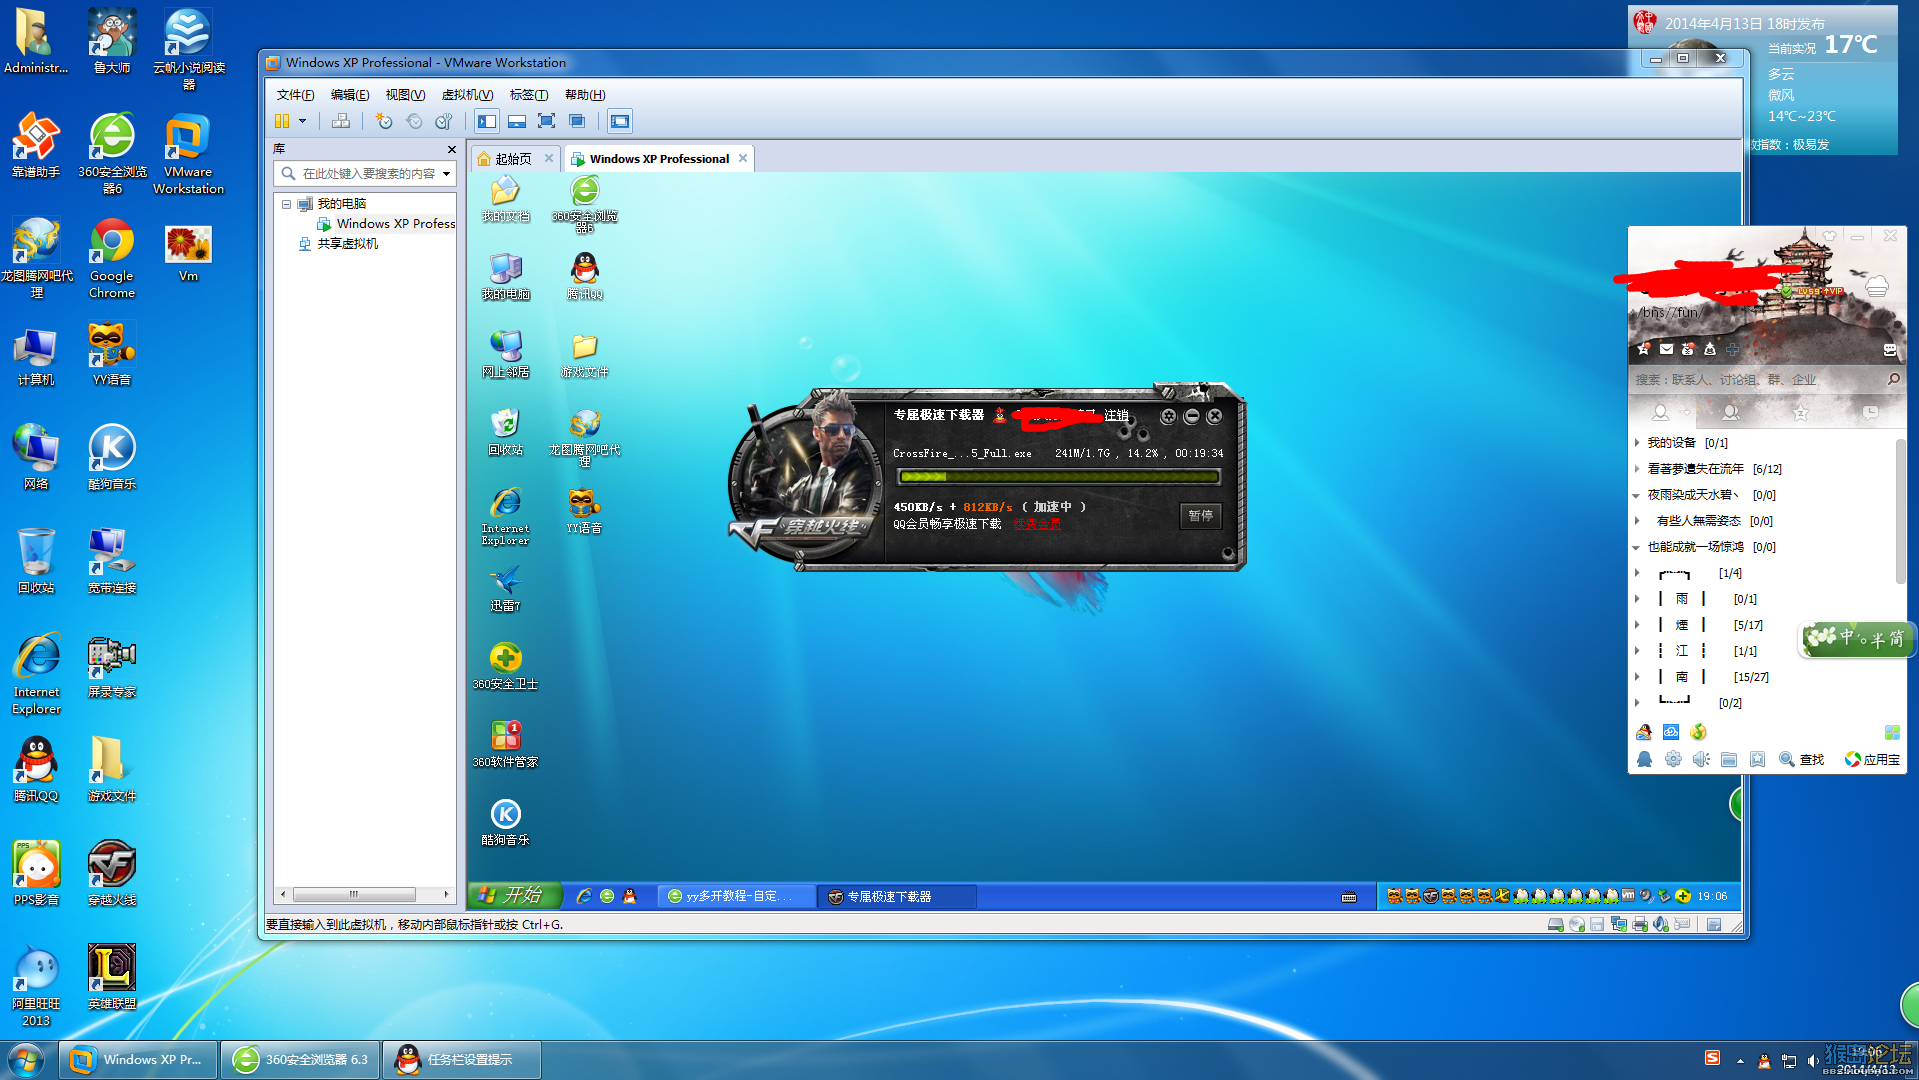
Task: Switch to QQ groups tab icon
Action: click(x=1731, y=412)
